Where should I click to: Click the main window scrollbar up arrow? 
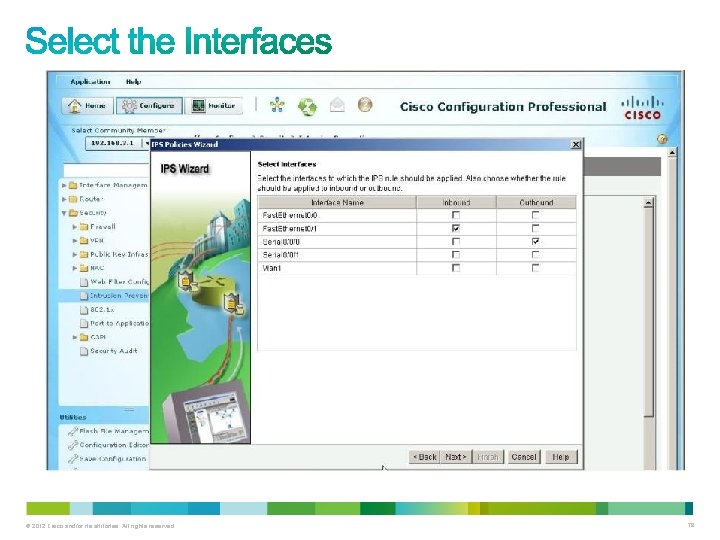click(x=672, y=152)
